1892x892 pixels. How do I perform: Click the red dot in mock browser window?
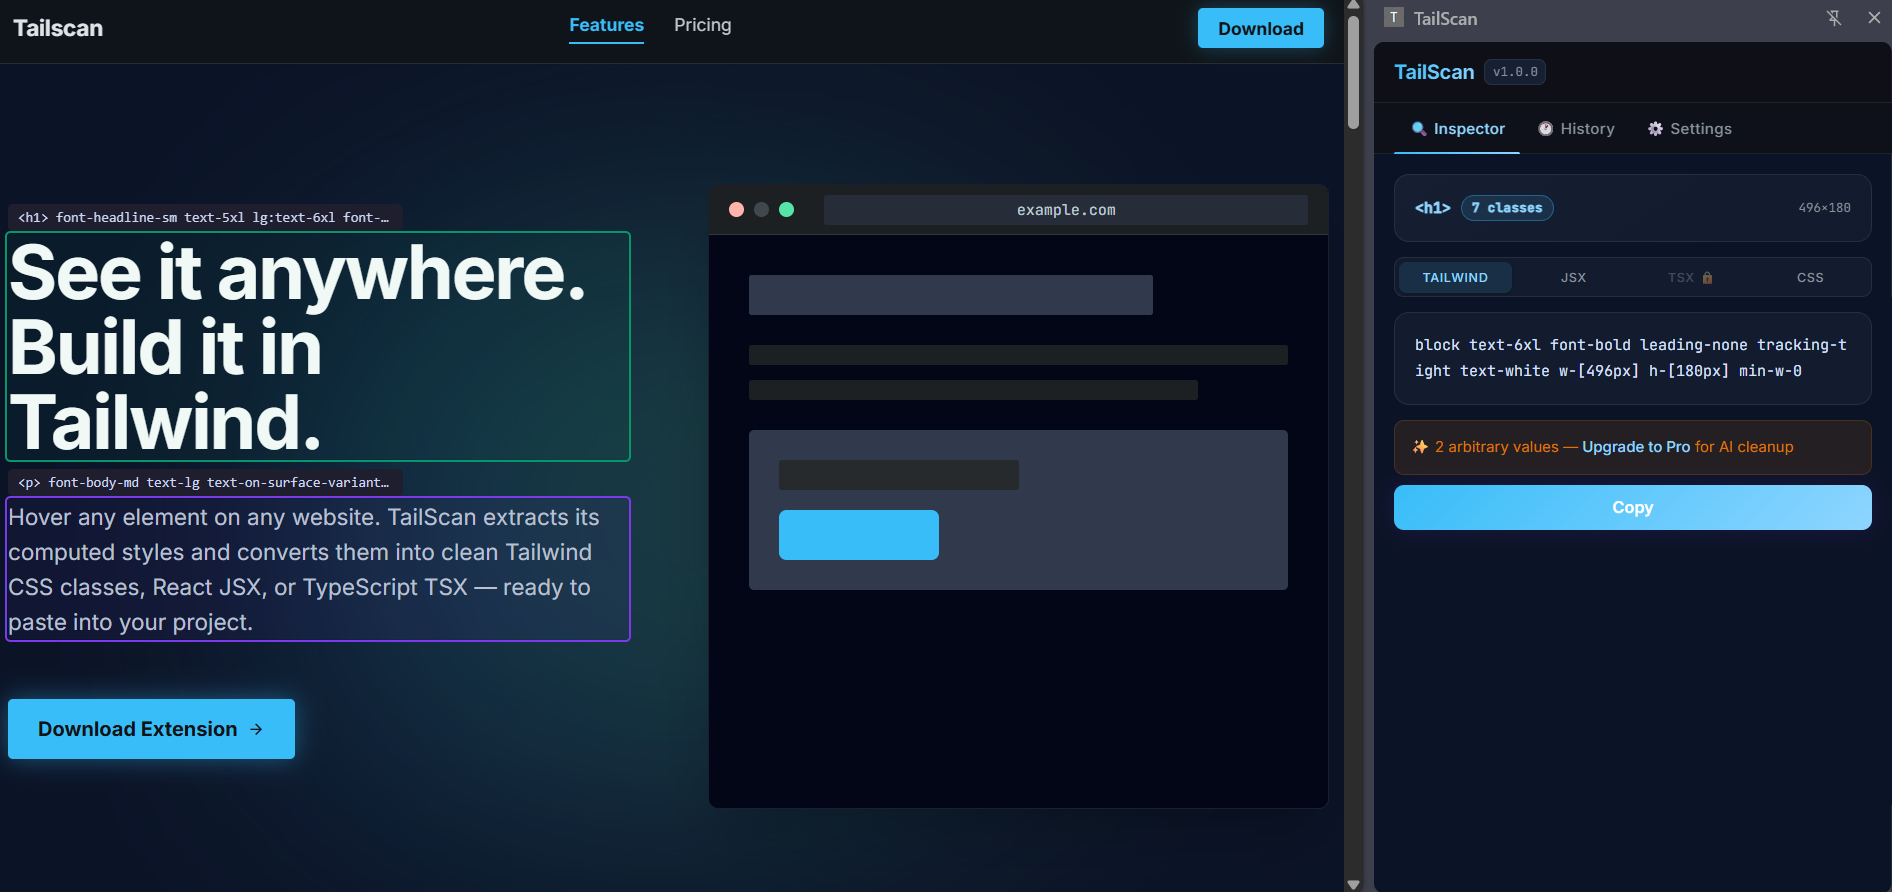coord(736,210)
